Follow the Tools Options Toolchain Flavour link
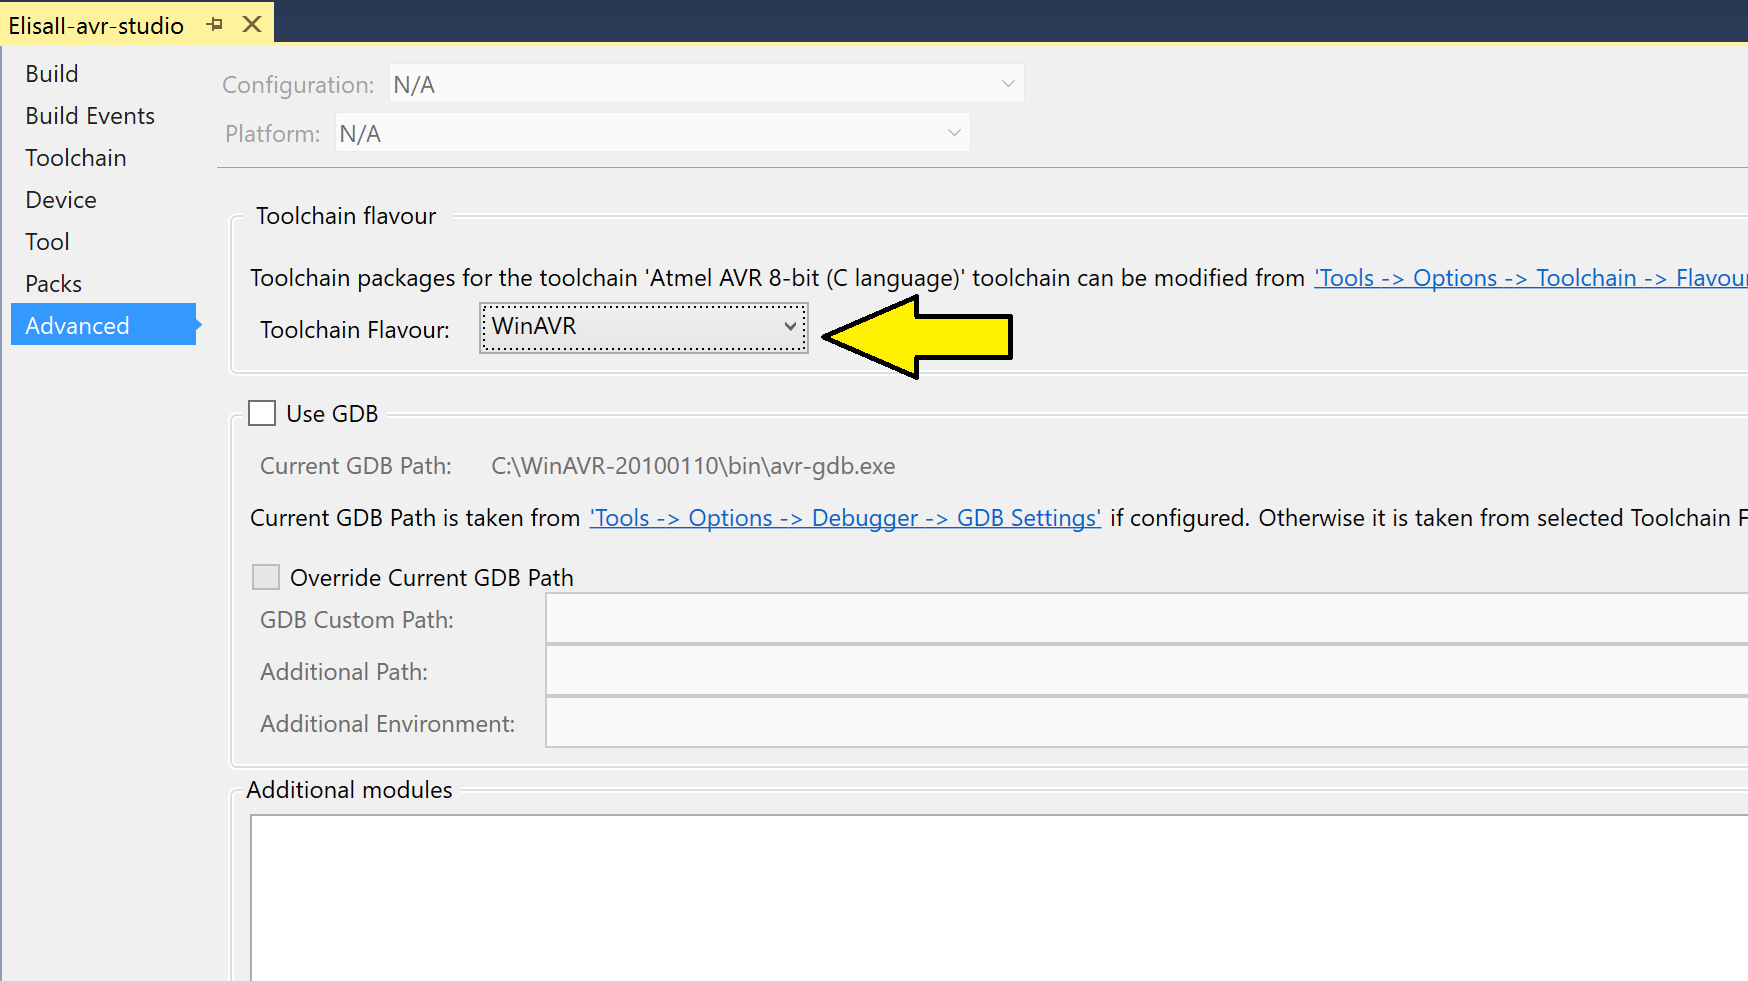 [1530, 278]
